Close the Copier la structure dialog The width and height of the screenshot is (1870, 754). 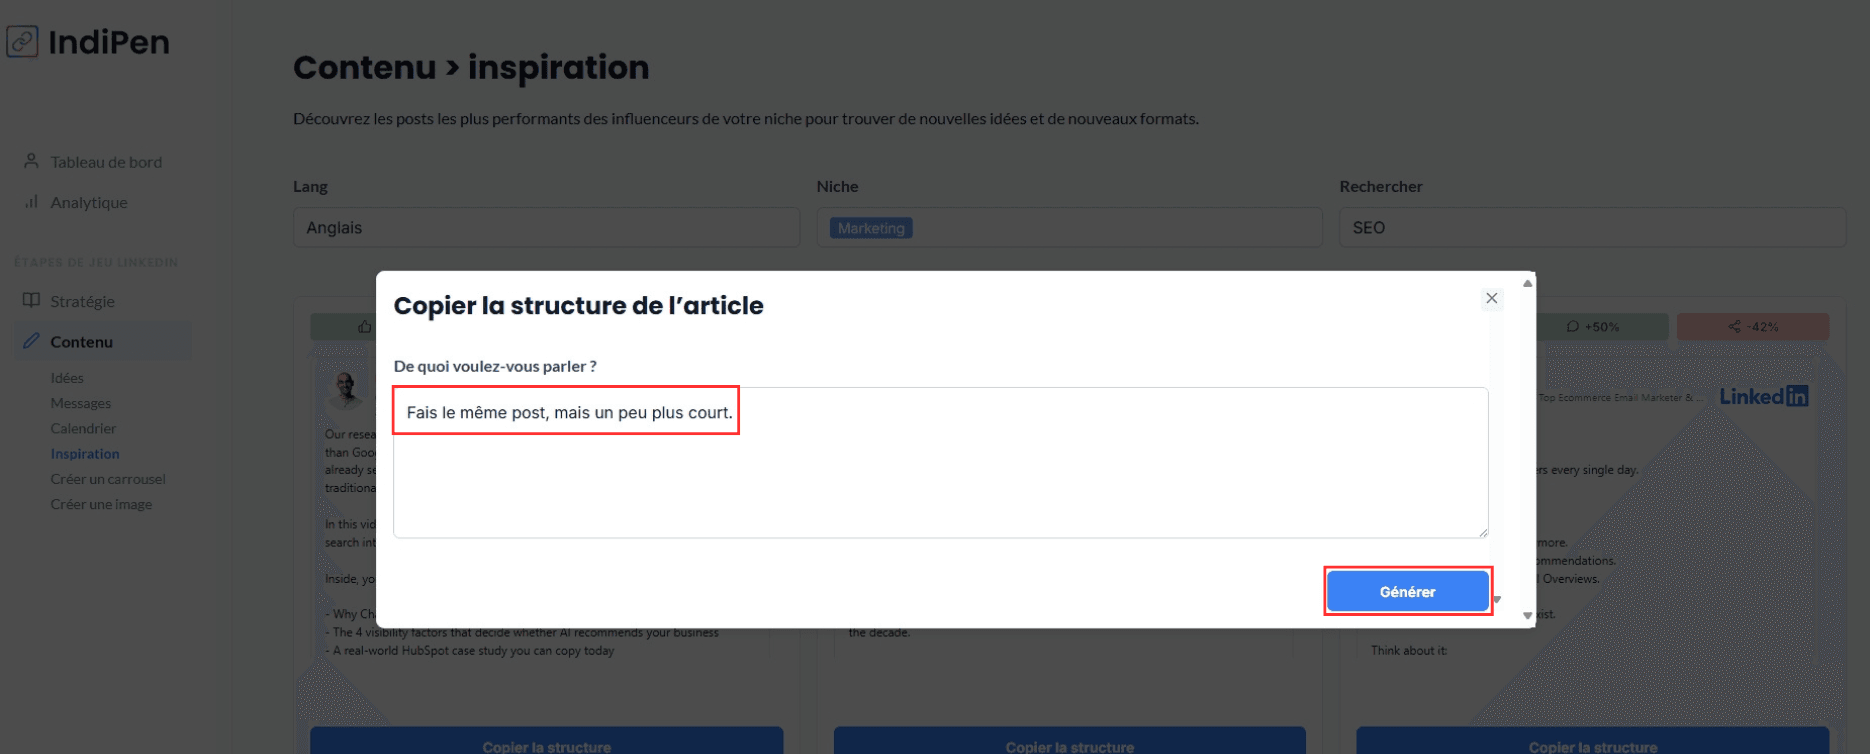coord(1491,298)
